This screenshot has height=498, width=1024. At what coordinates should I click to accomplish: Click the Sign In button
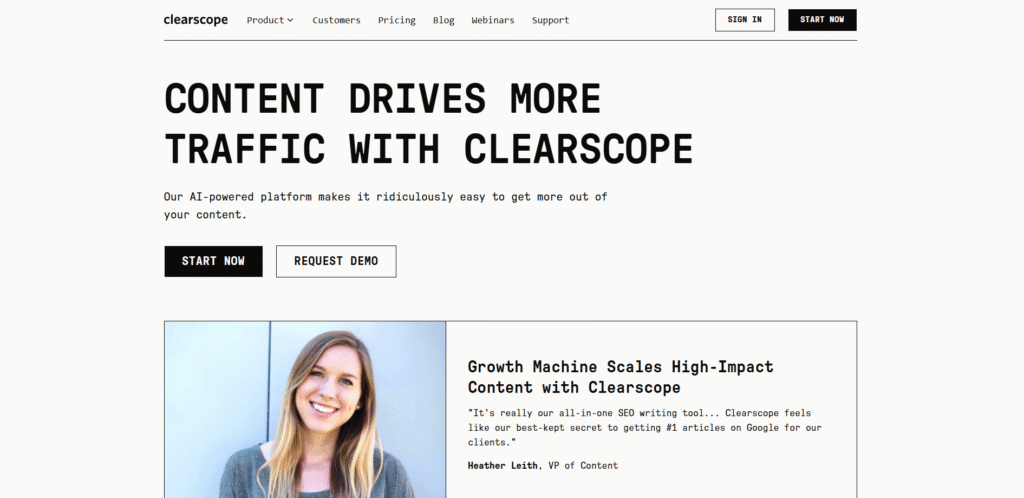coord(744,20)
